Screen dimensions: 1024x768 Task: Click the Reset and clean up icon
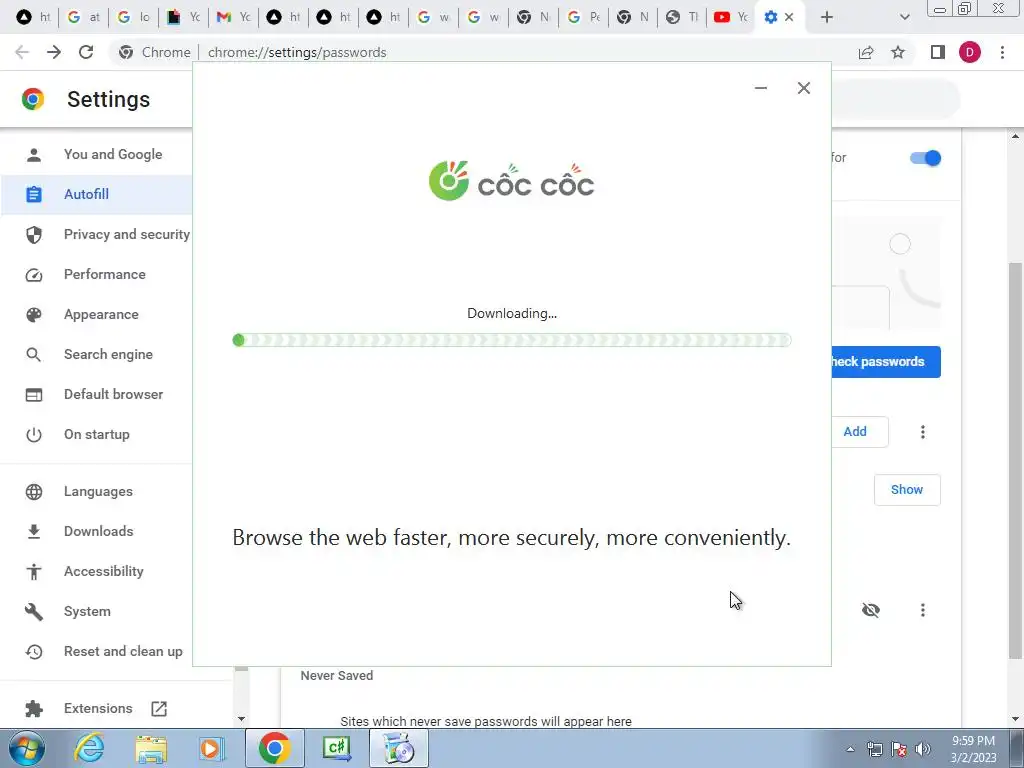point(33,651)
